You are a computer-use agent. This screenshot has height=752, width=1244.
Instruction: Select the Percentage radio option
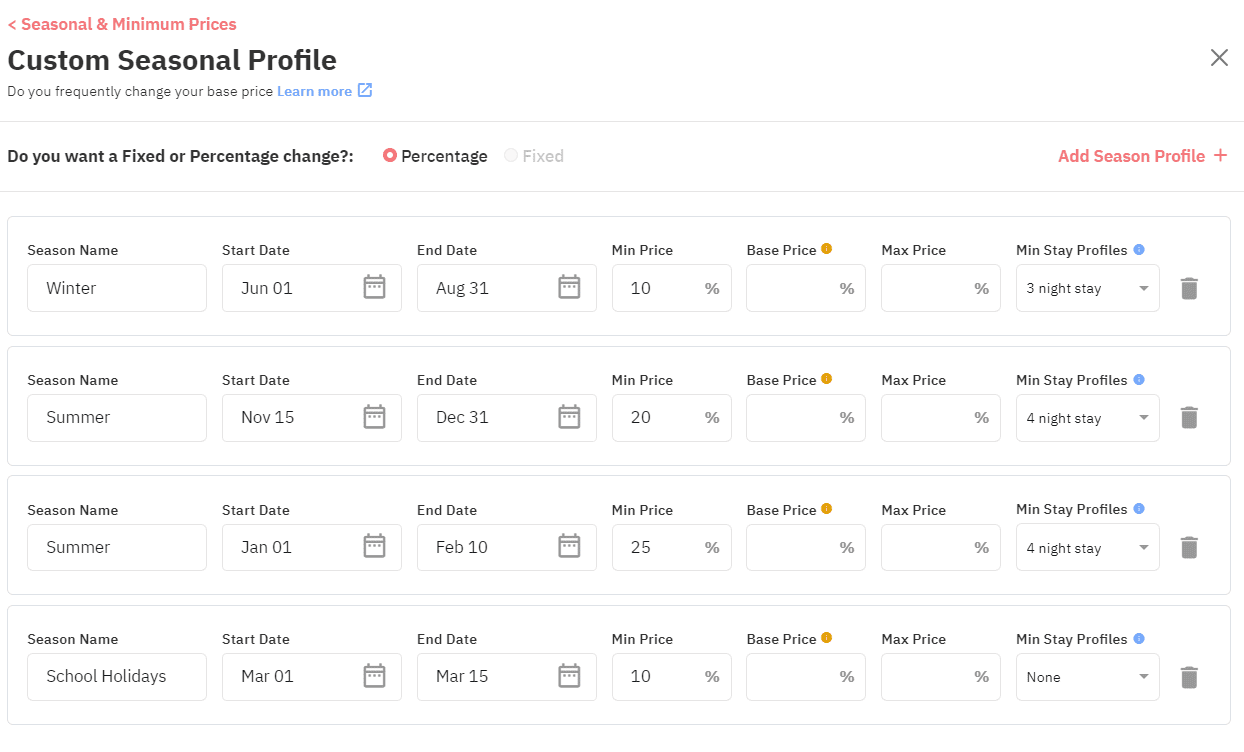(390, 156)
